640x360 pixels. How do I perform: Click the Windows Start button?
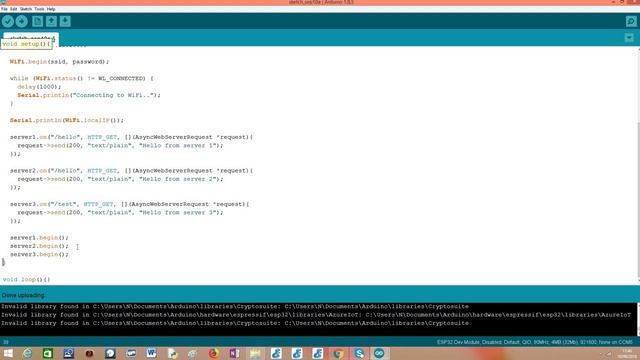point(8,353)
